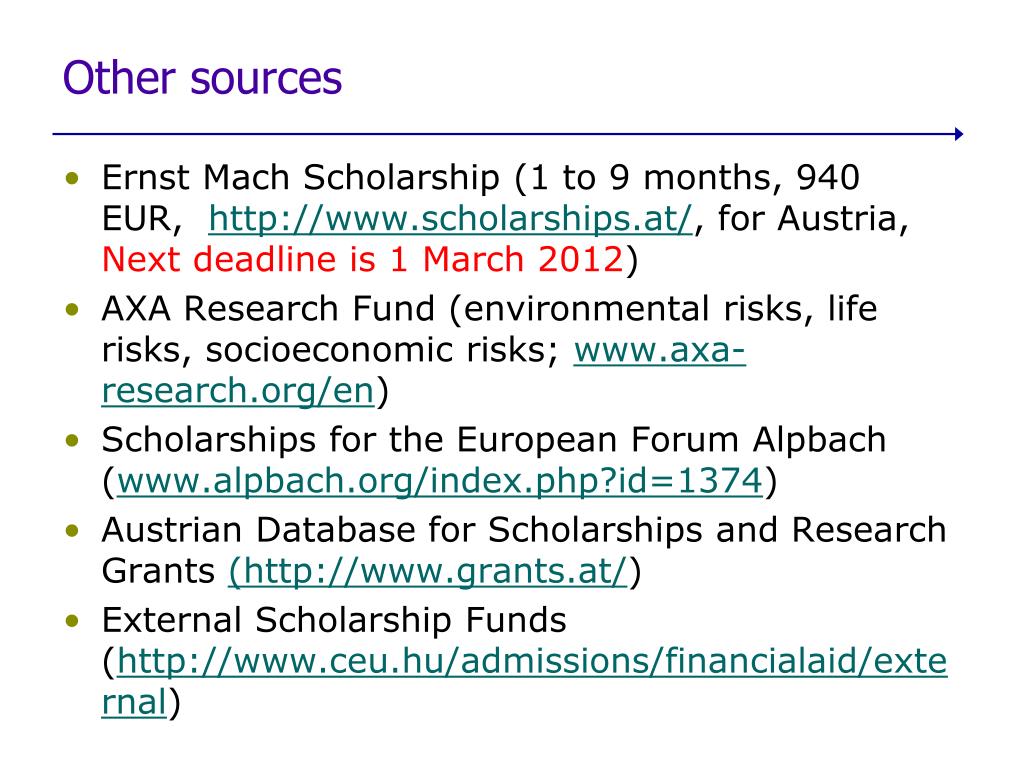Click the bullet dot beside Austrian Database
Screen dimensions: 1024x768
pos(72,530)
